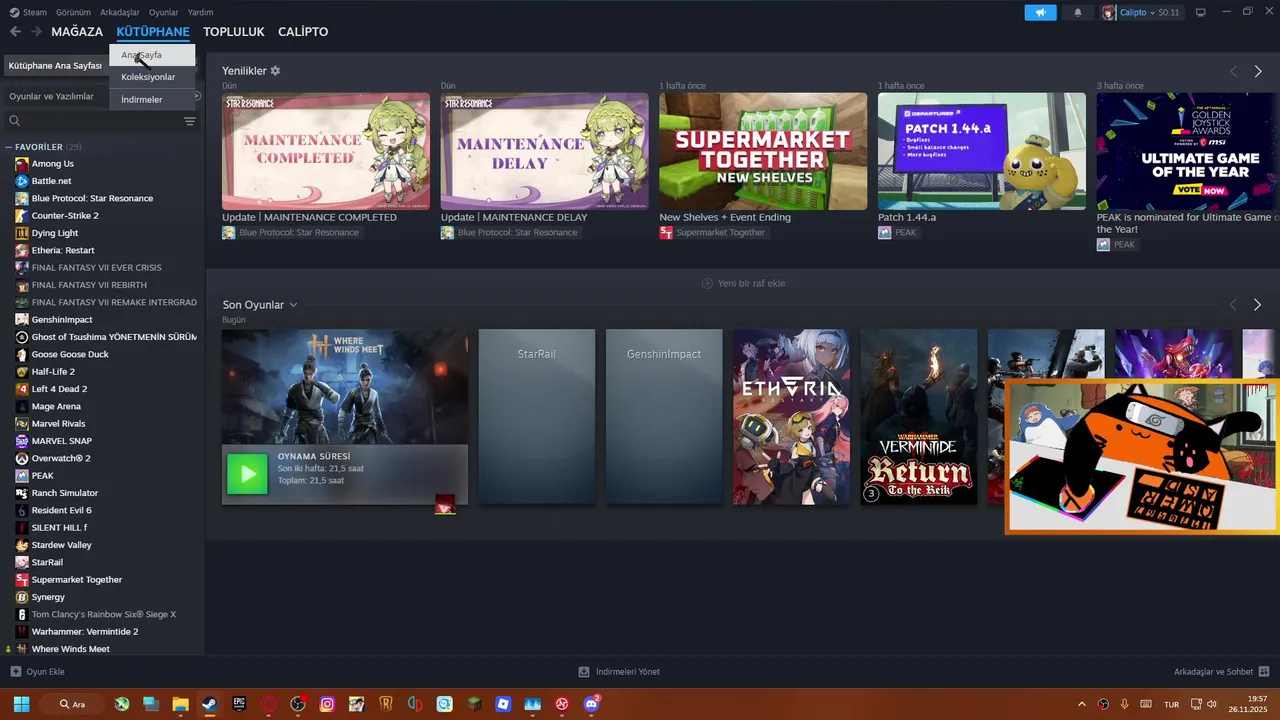The height and width of the screenshot is (720, 1280).
Task: Open the MAĞAZA tab
Action: pyautogui.click(x=77, y=32)
